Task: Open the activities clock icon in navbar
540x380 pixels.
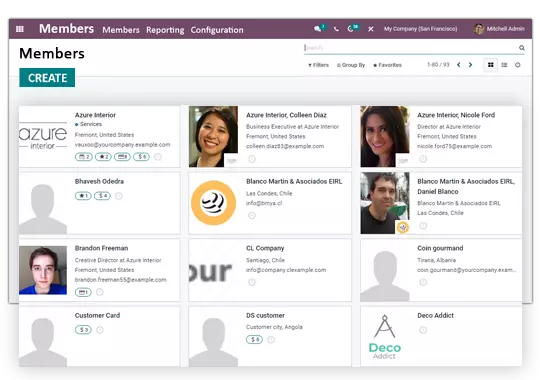Action: [350, 29]
